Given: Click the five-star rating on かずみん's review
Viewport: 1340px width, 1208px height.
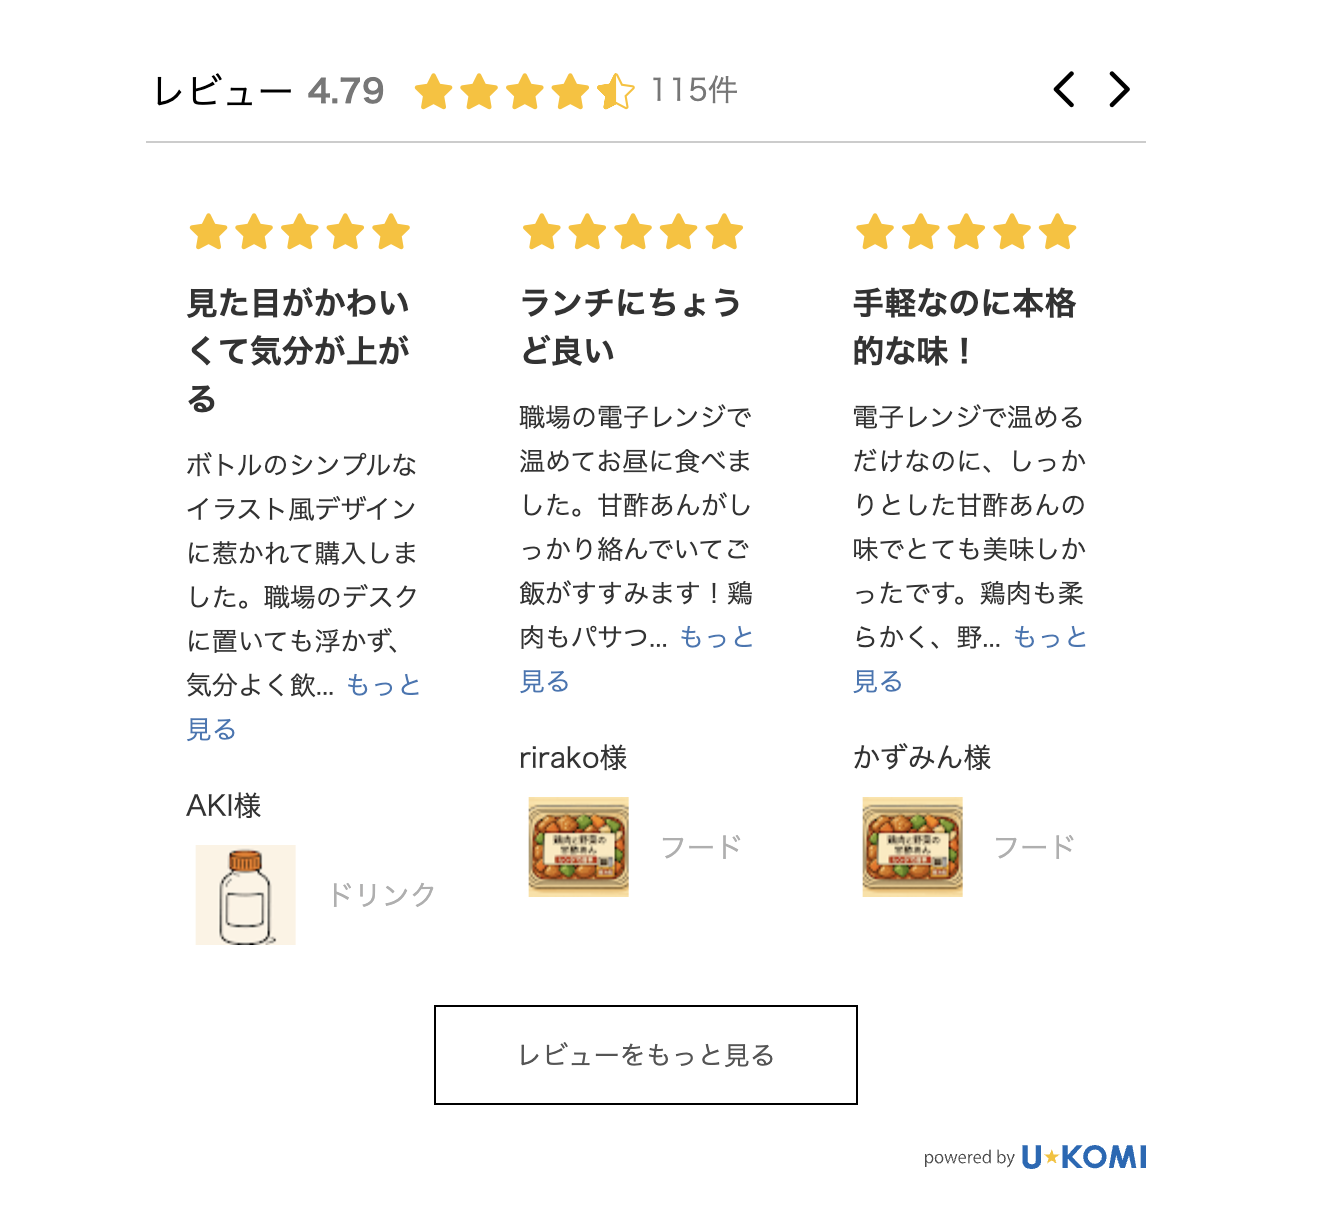Looking at the screenshot, I should [x=966, y=232].
